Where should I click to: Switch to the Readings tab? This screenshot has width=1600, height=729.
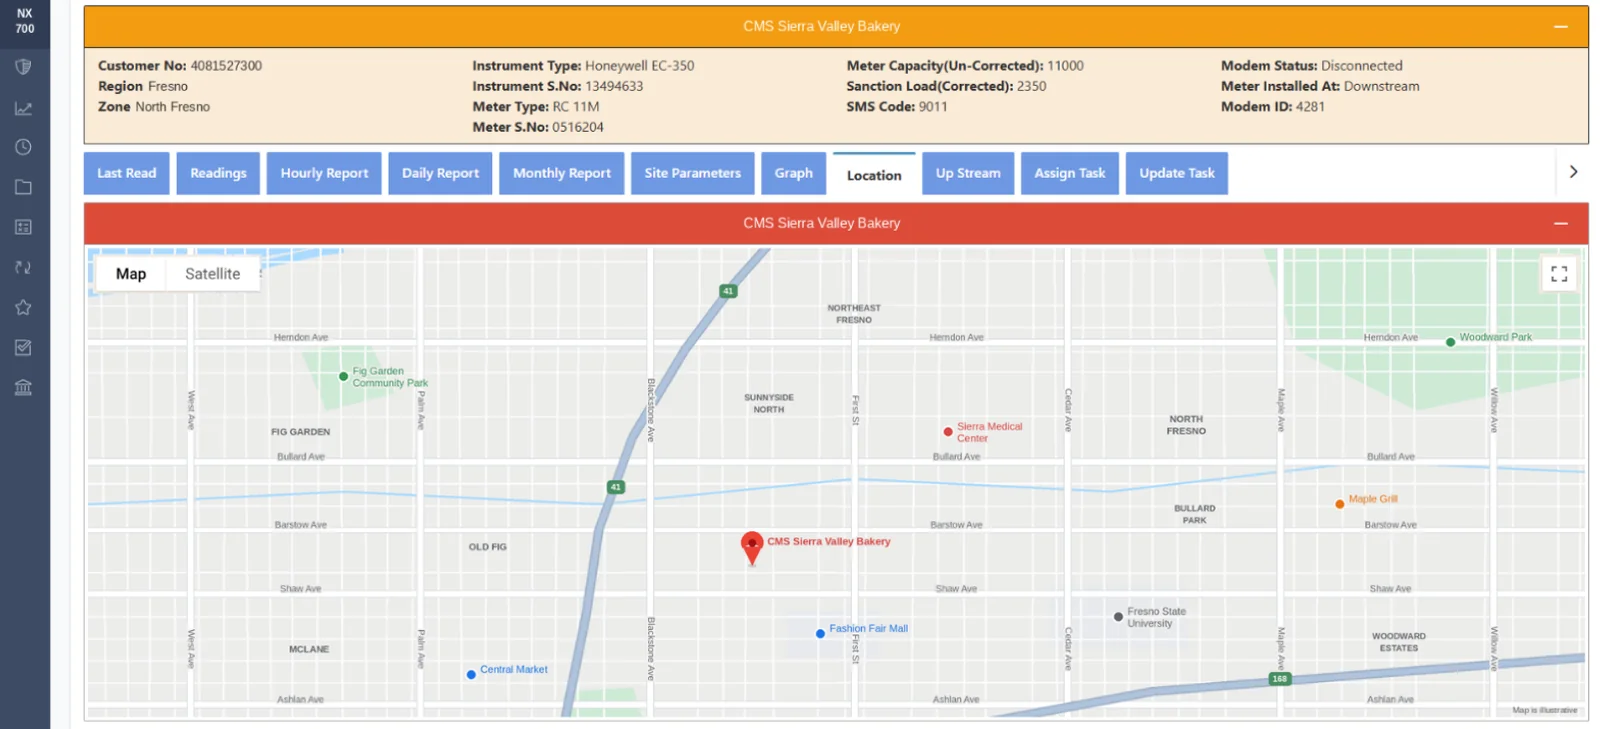218,173
